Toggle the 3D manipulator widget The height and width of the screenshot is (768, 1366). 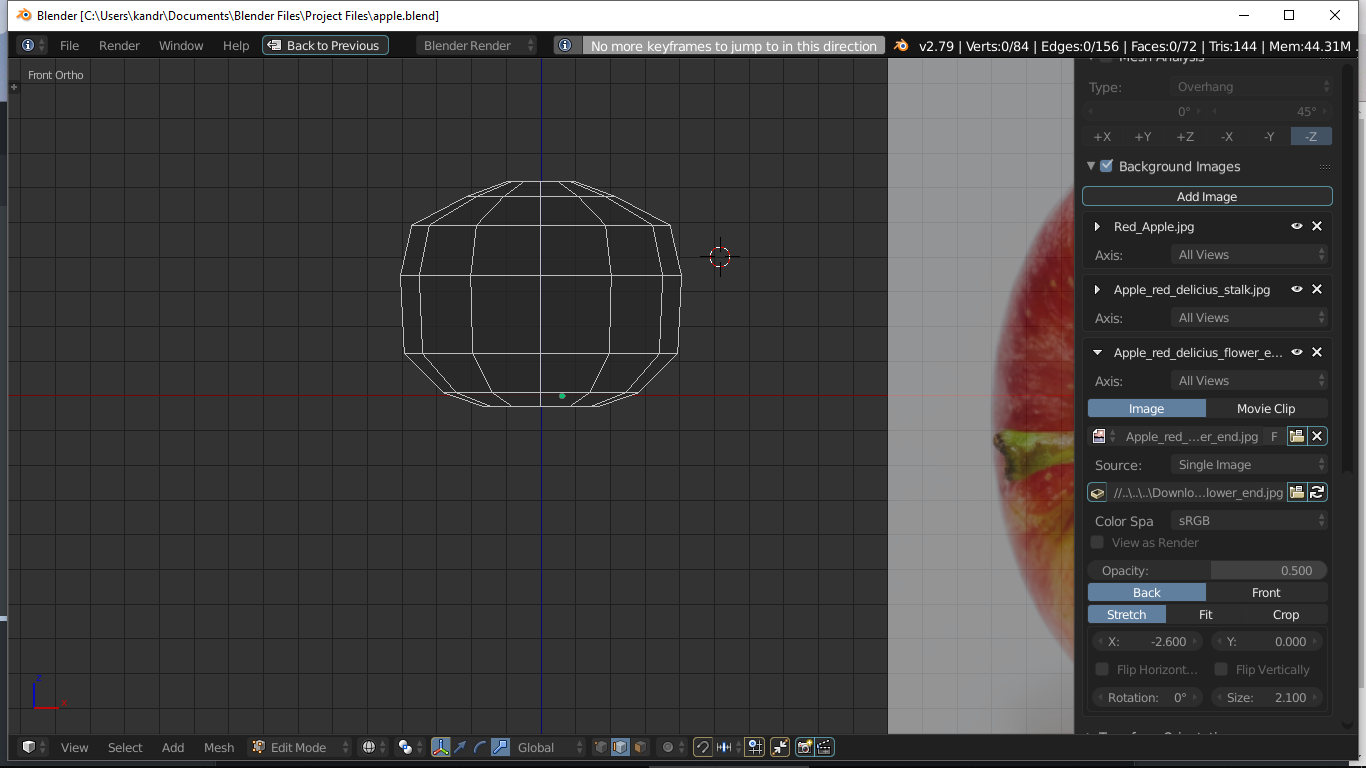click(441, 747)
